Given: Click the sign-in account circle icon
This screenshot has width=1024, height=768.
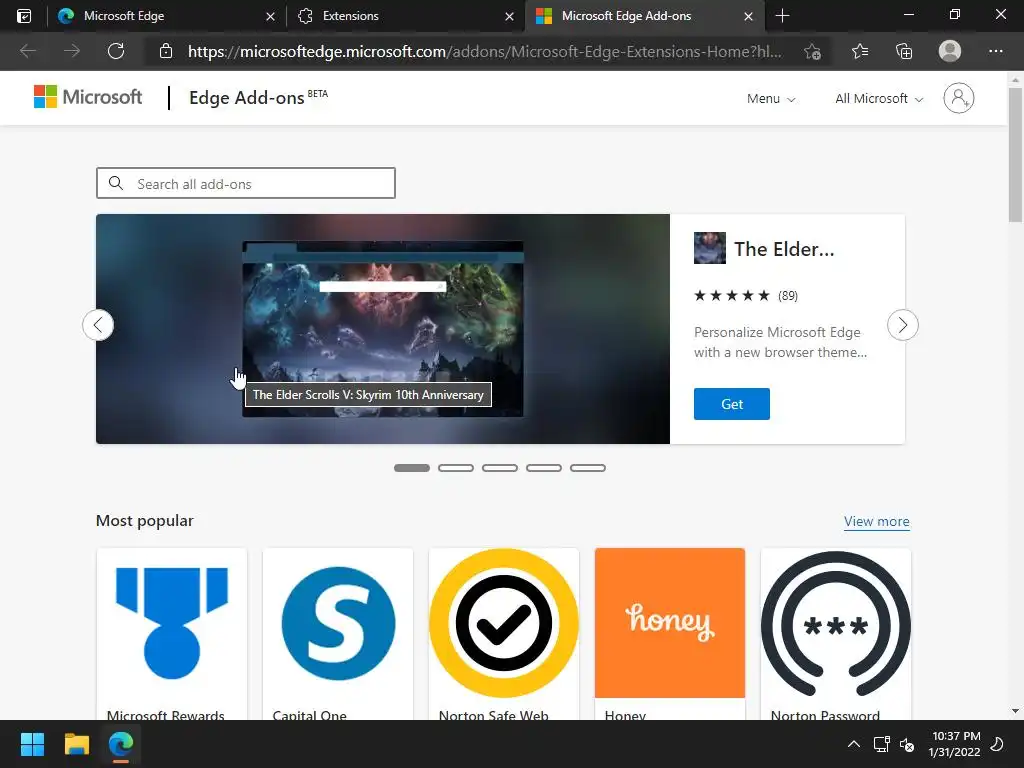Looking at the screenshot, I should 959,98.
